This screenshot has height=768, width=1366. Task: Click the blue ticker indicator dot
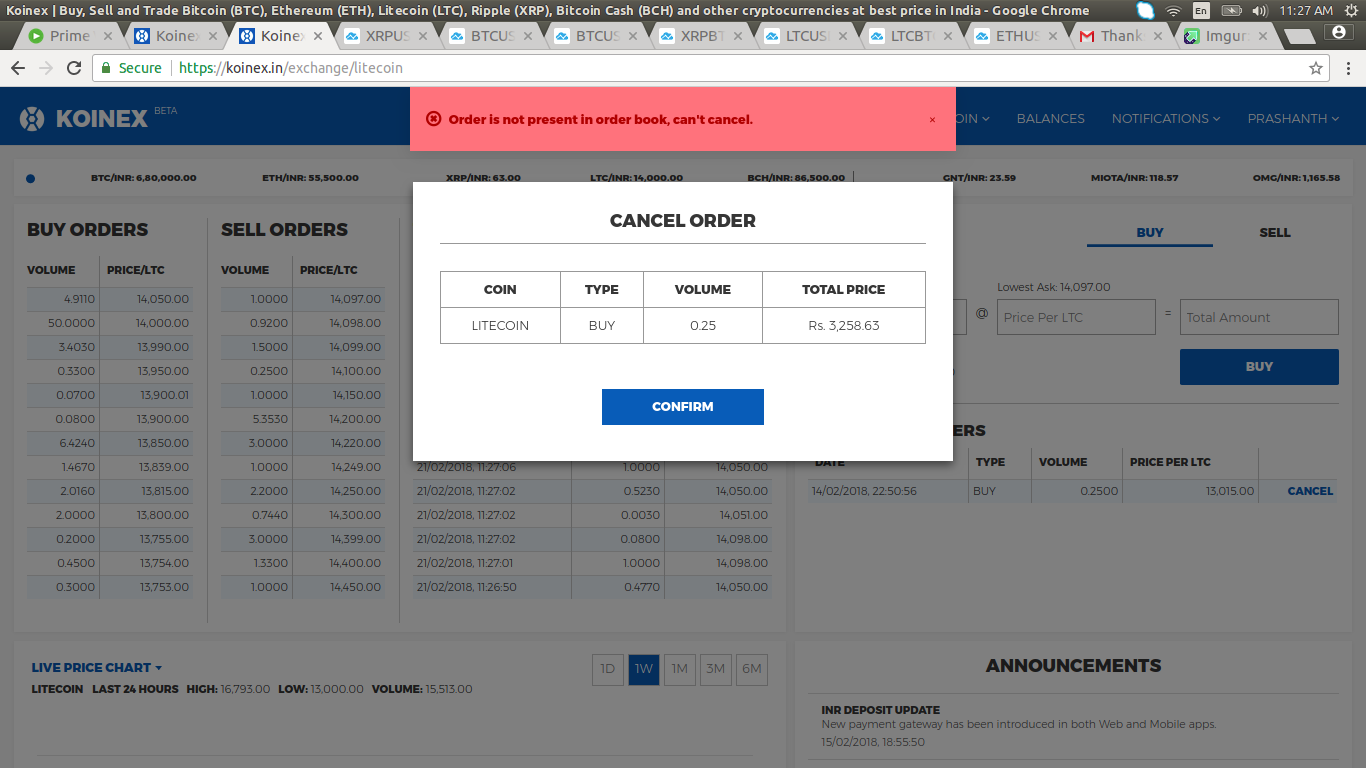click(x=30, y=179)
